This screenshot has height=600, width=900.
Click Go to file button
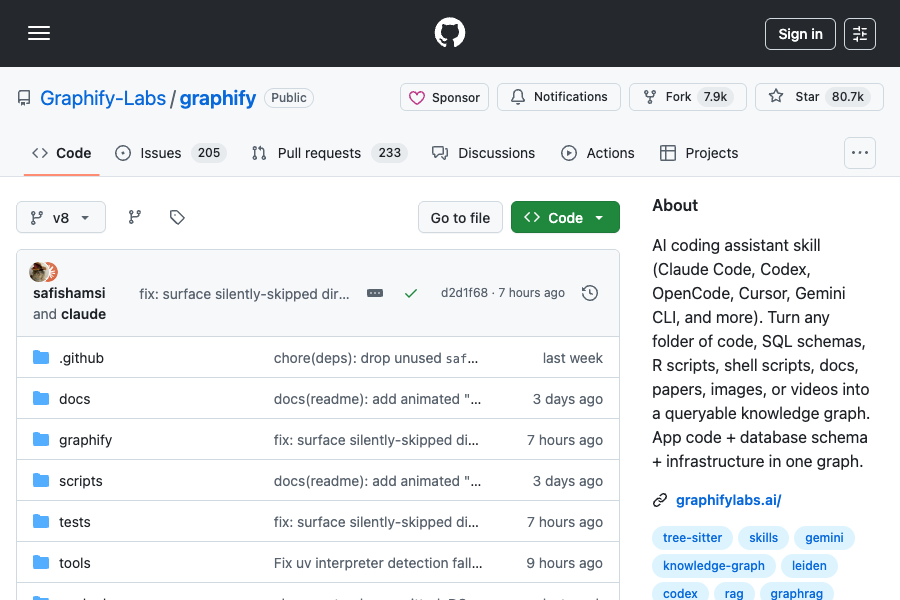point(460,217)
